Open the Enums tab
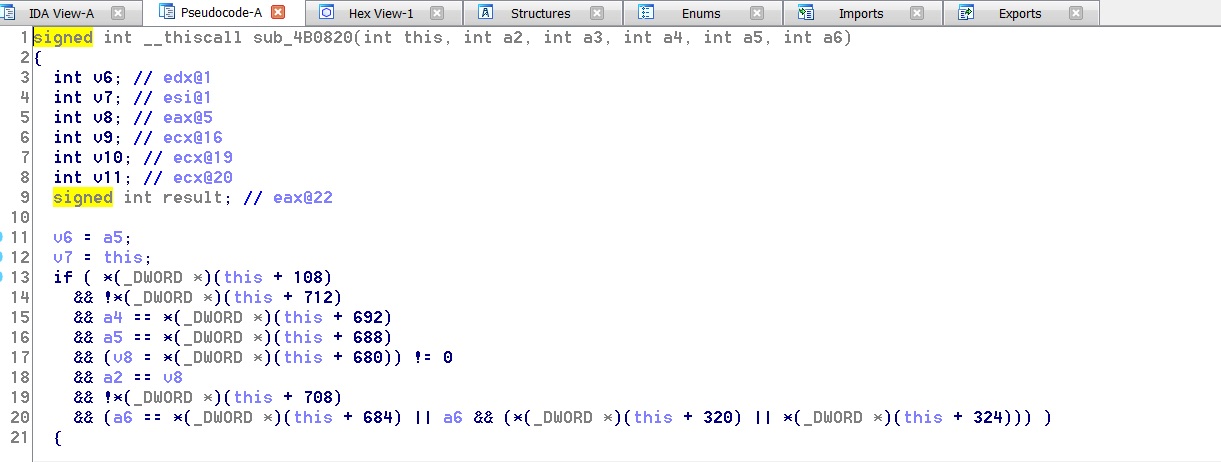This screenshot has height=462, width=1221. [701, 13]
